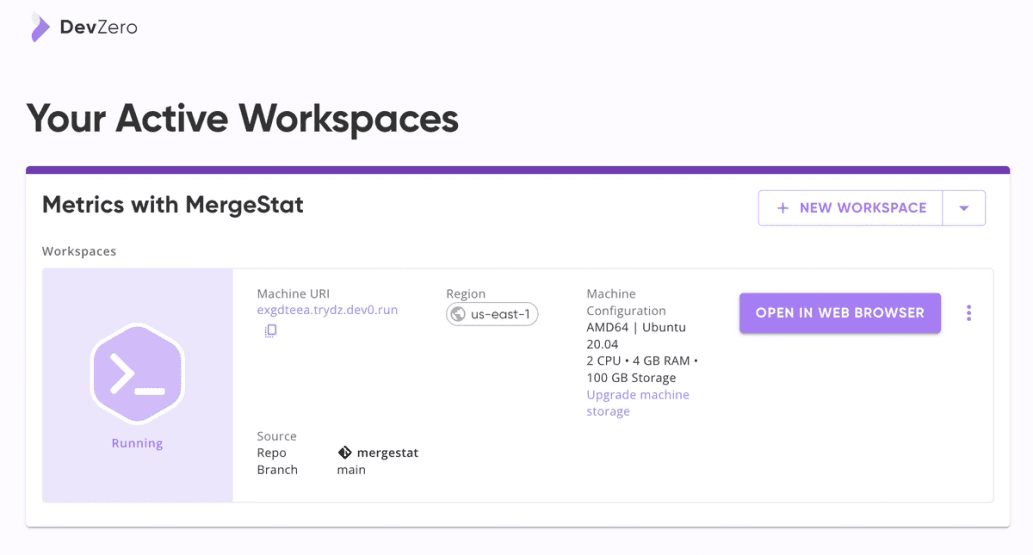
Task: Click the DevZero logo icon
Action: (40, 28)
